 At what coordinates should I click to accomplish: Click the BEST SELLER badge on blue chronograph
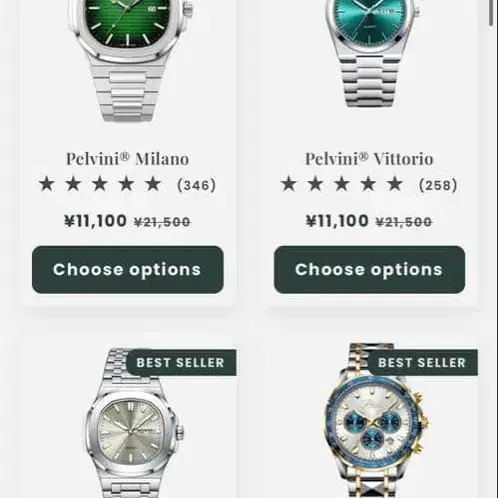422,363
